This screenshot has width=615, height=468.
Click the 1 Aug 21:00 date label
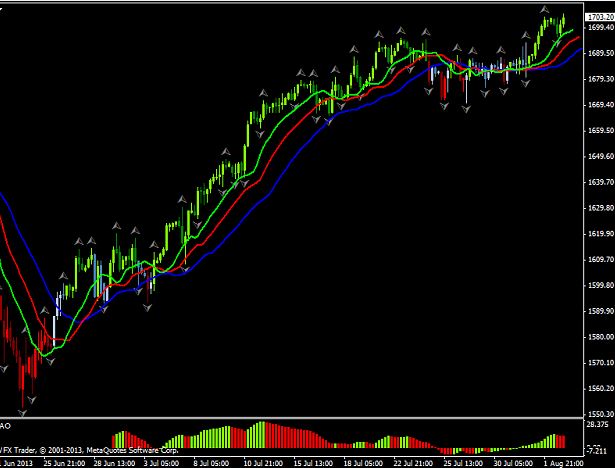click(564, 463)
